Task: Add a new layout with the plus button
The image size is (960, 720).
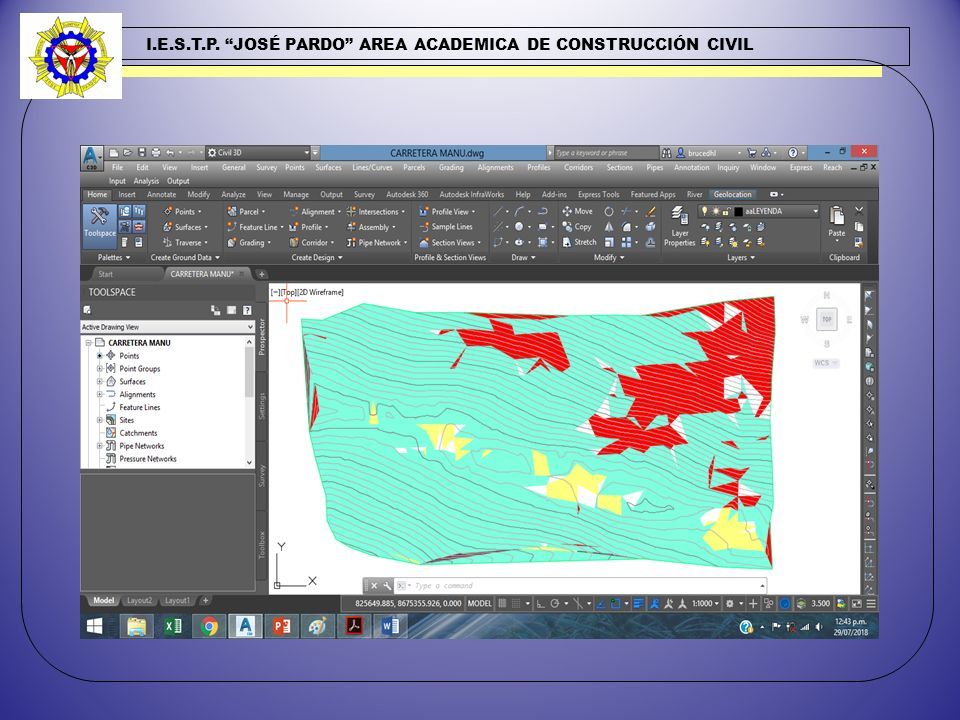Action: pyautogui.click(x=206, y=601)
